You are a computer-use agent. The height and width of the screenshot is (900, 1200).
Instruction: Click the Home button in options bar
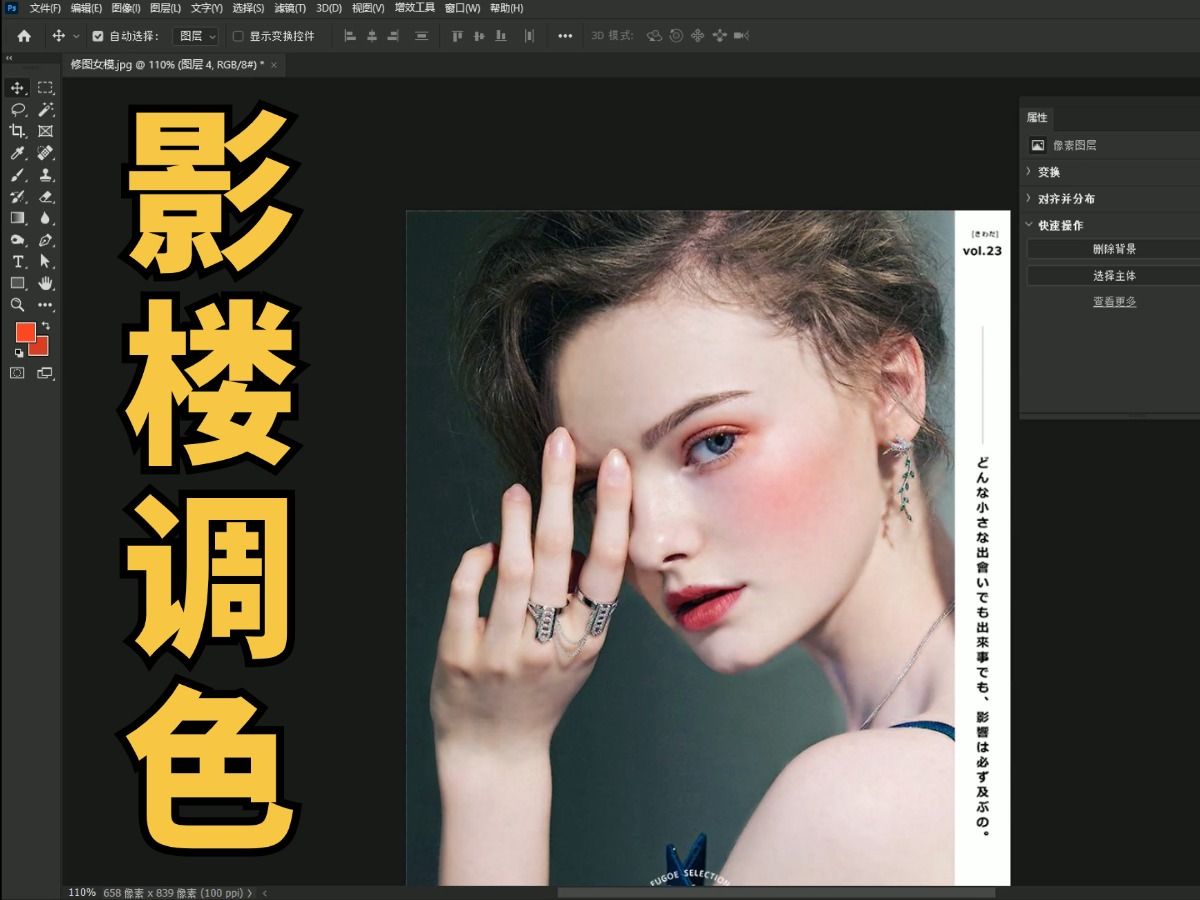[24, 36]
